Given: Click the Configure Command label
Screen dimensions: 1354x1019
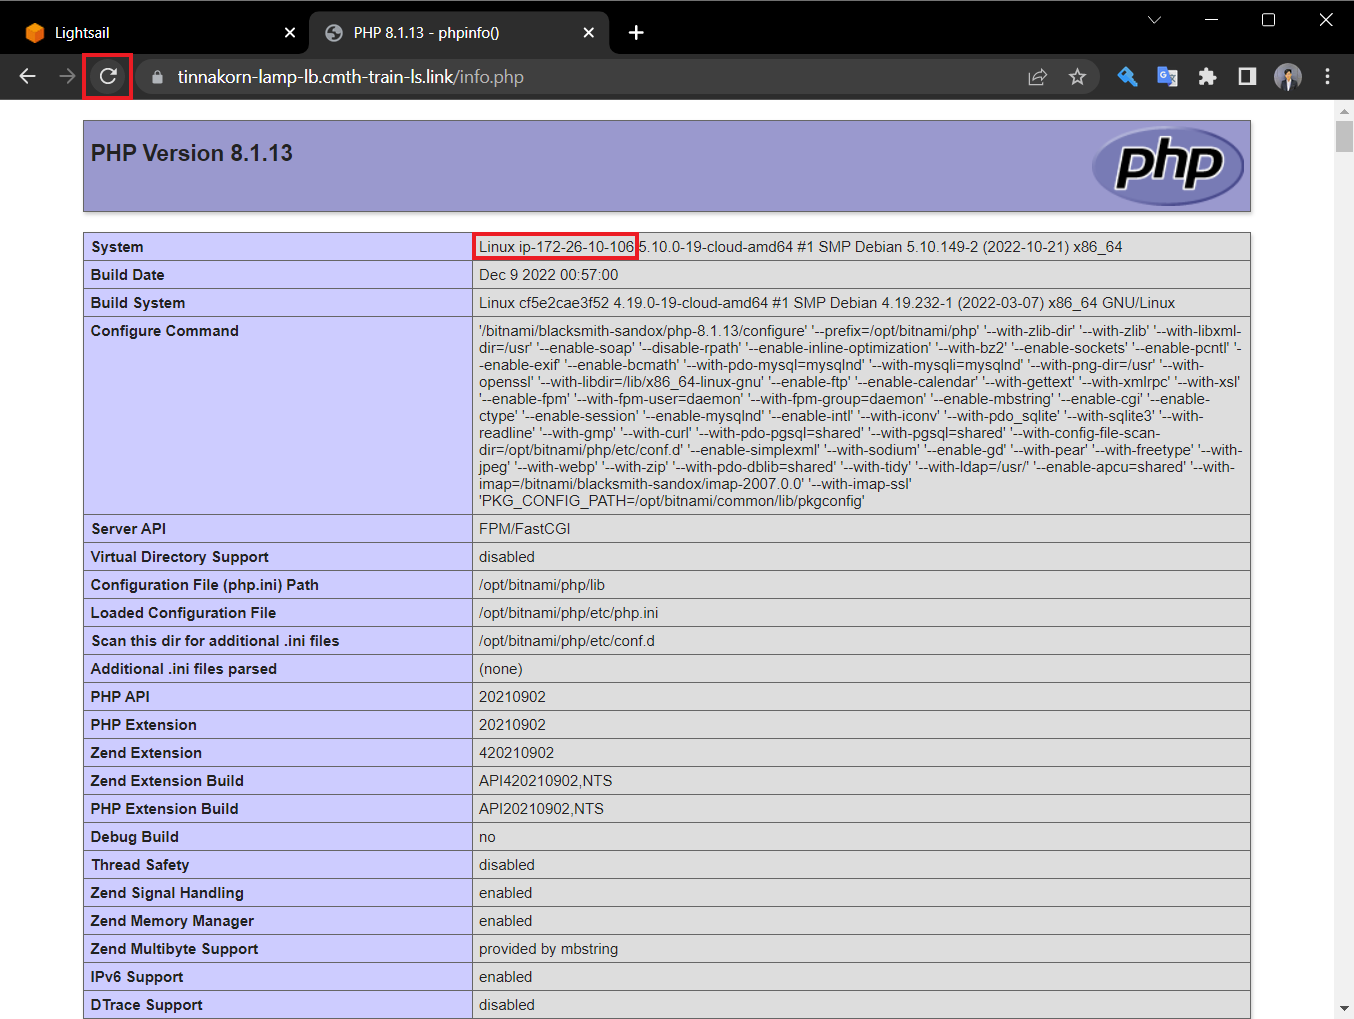Looking at the screenshot, I should (165, 331).
